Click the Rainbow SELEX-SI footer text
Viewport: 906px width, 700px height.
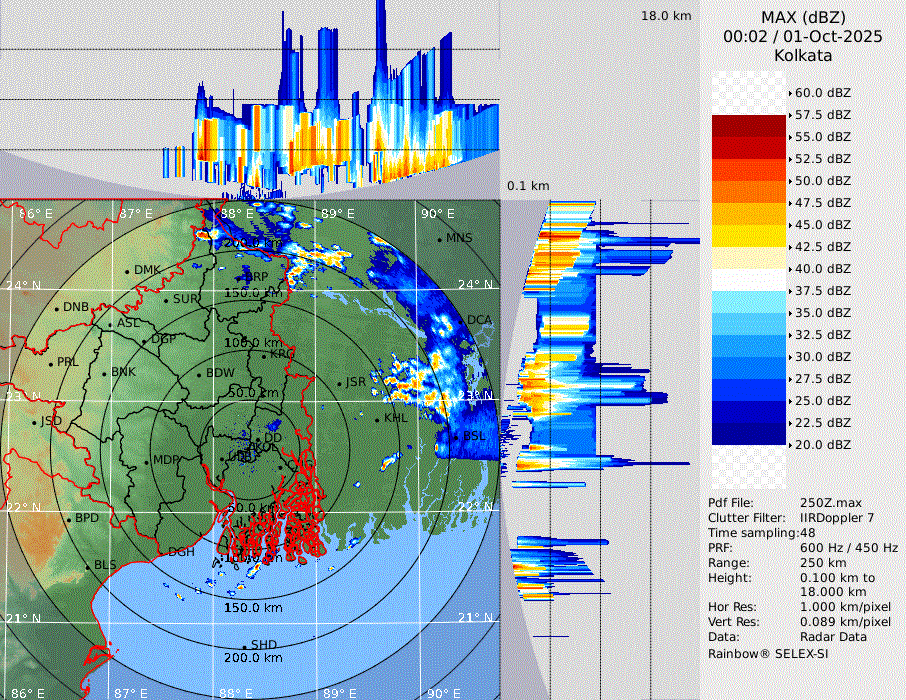tap(768, 653)
